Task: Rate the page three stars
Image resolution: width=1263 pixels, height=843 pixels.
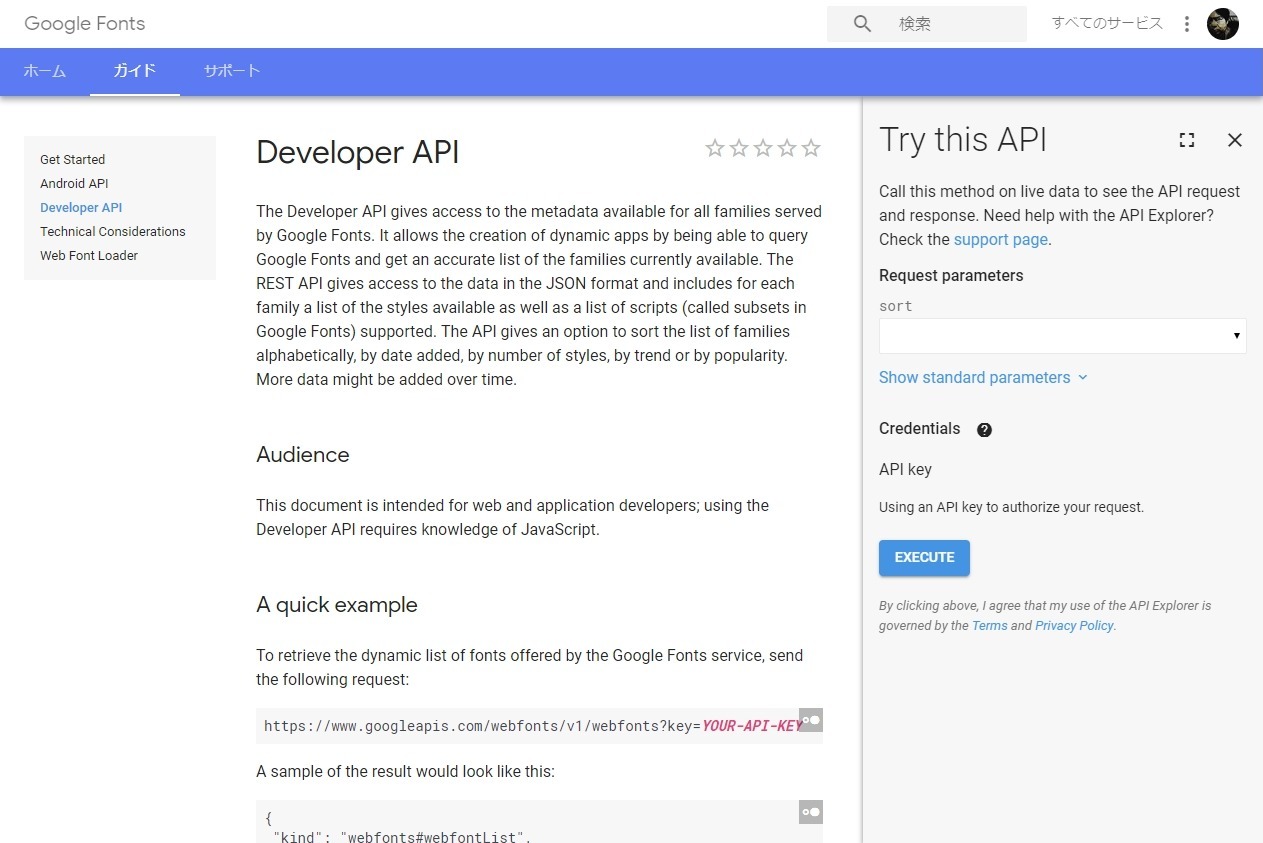Action: (x=763, y=148)
